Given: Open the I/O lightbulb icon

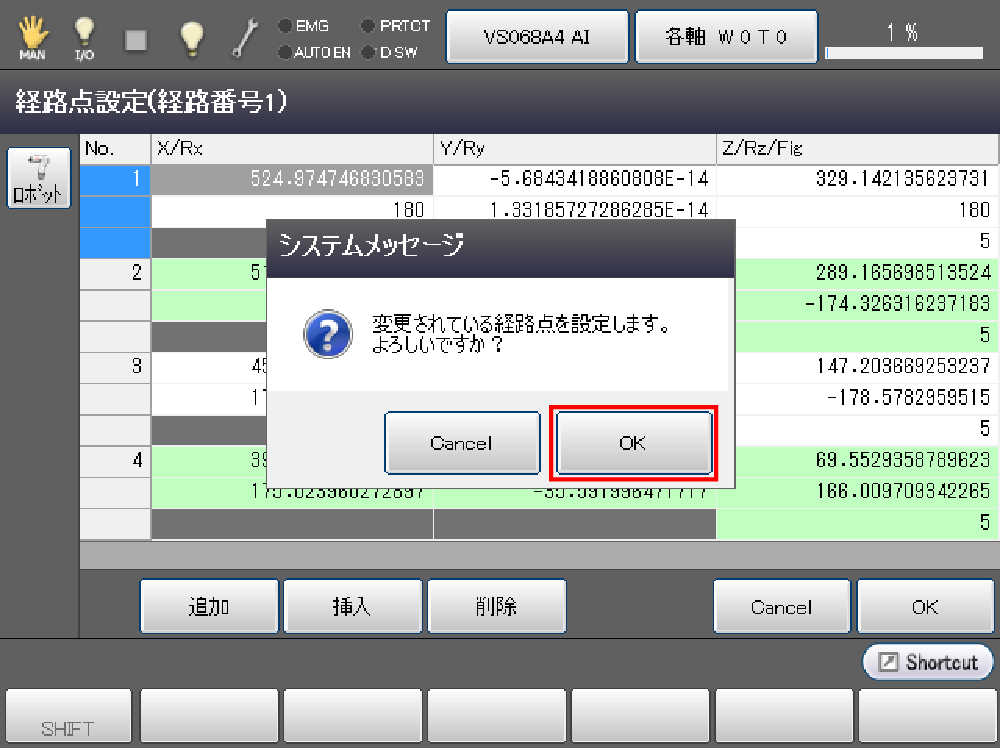Looking at the screenshot, I should pyautogui.click(x=85, y=36).
